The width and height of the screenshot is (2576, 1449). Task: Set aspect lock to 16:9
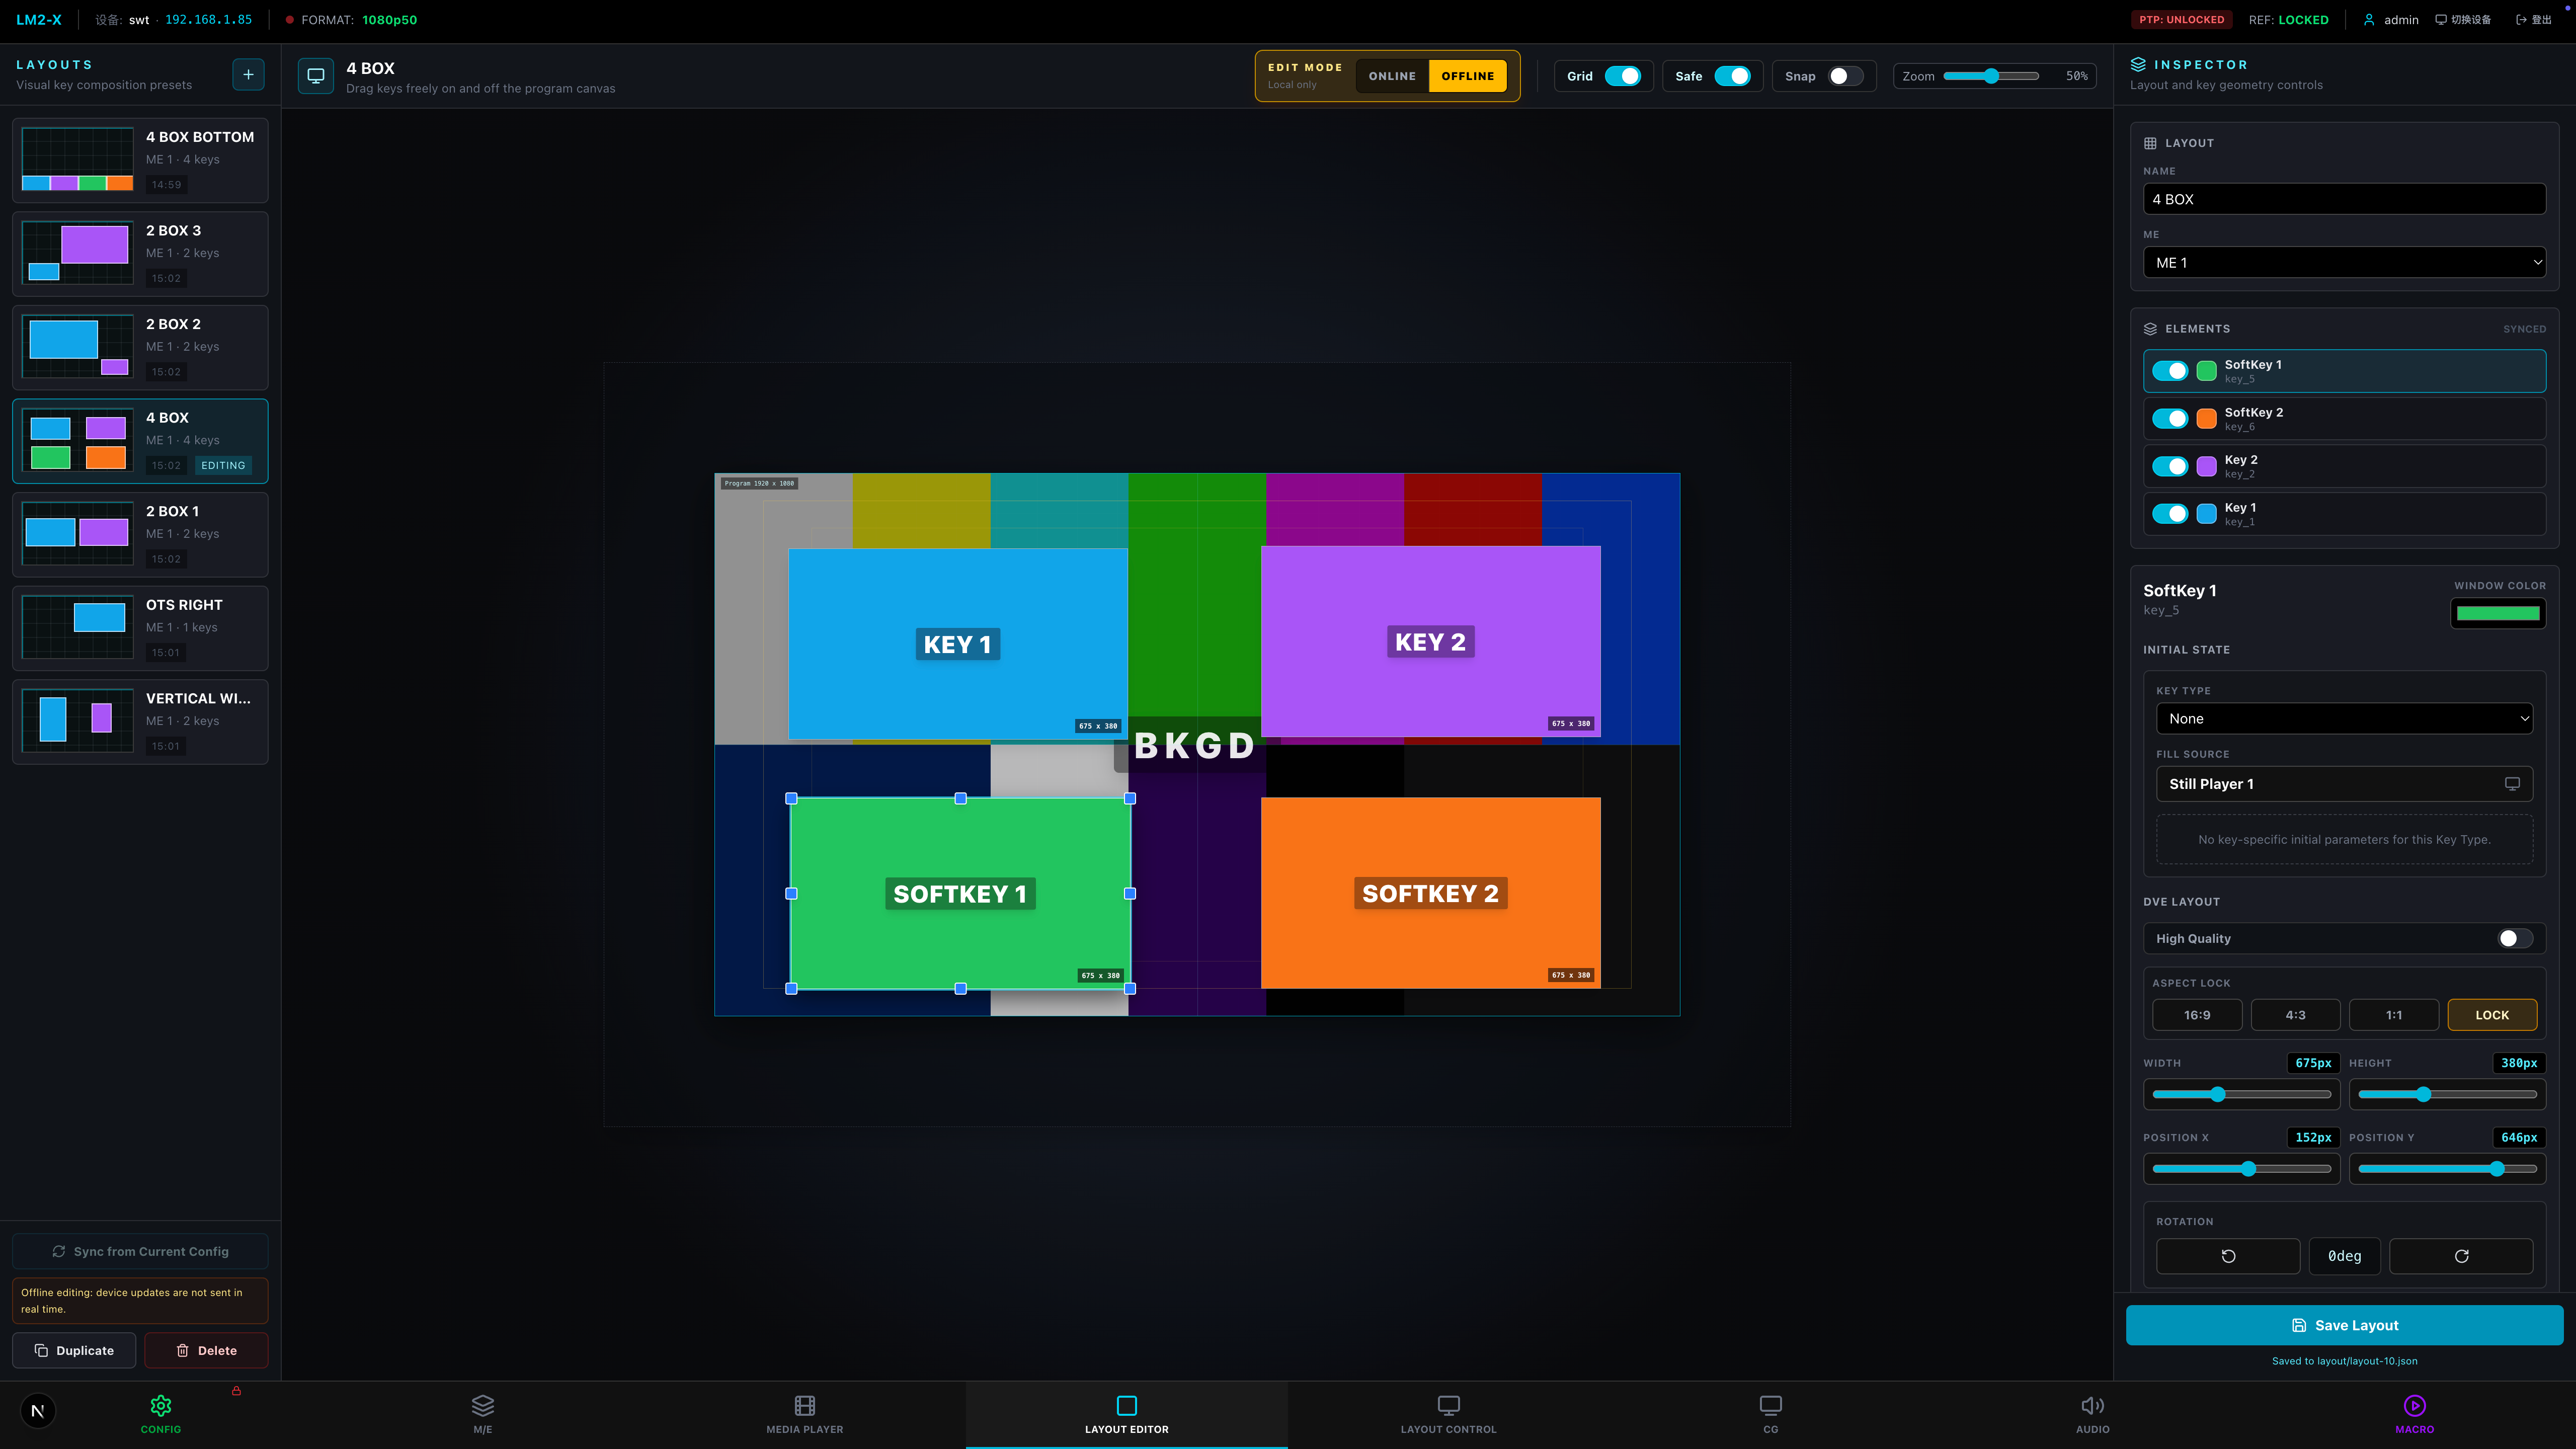[x=2197, y=1015]
